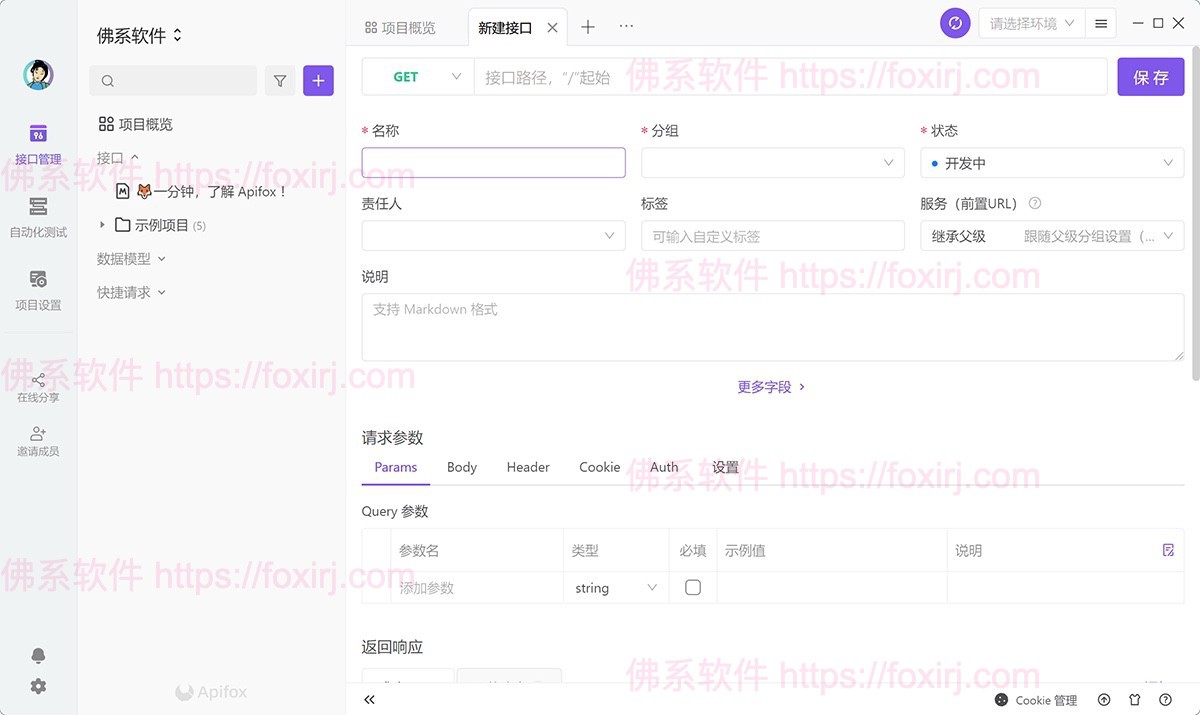The image size is (1200, 715).
Task: Open 自动化测试 in the left sidebar
Action: 38,217
